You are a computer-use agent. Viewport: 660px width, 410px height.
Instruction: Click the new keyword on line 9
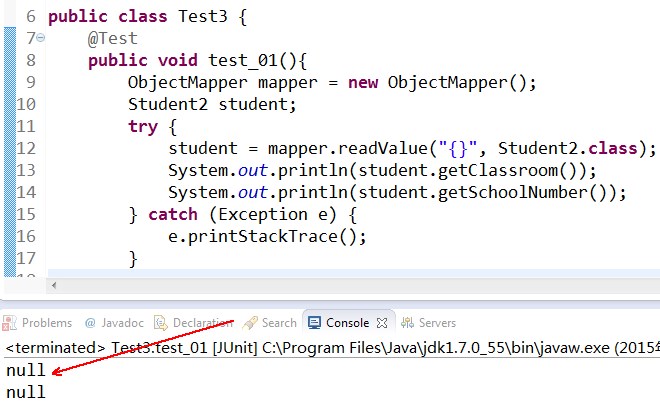point(363,83)
